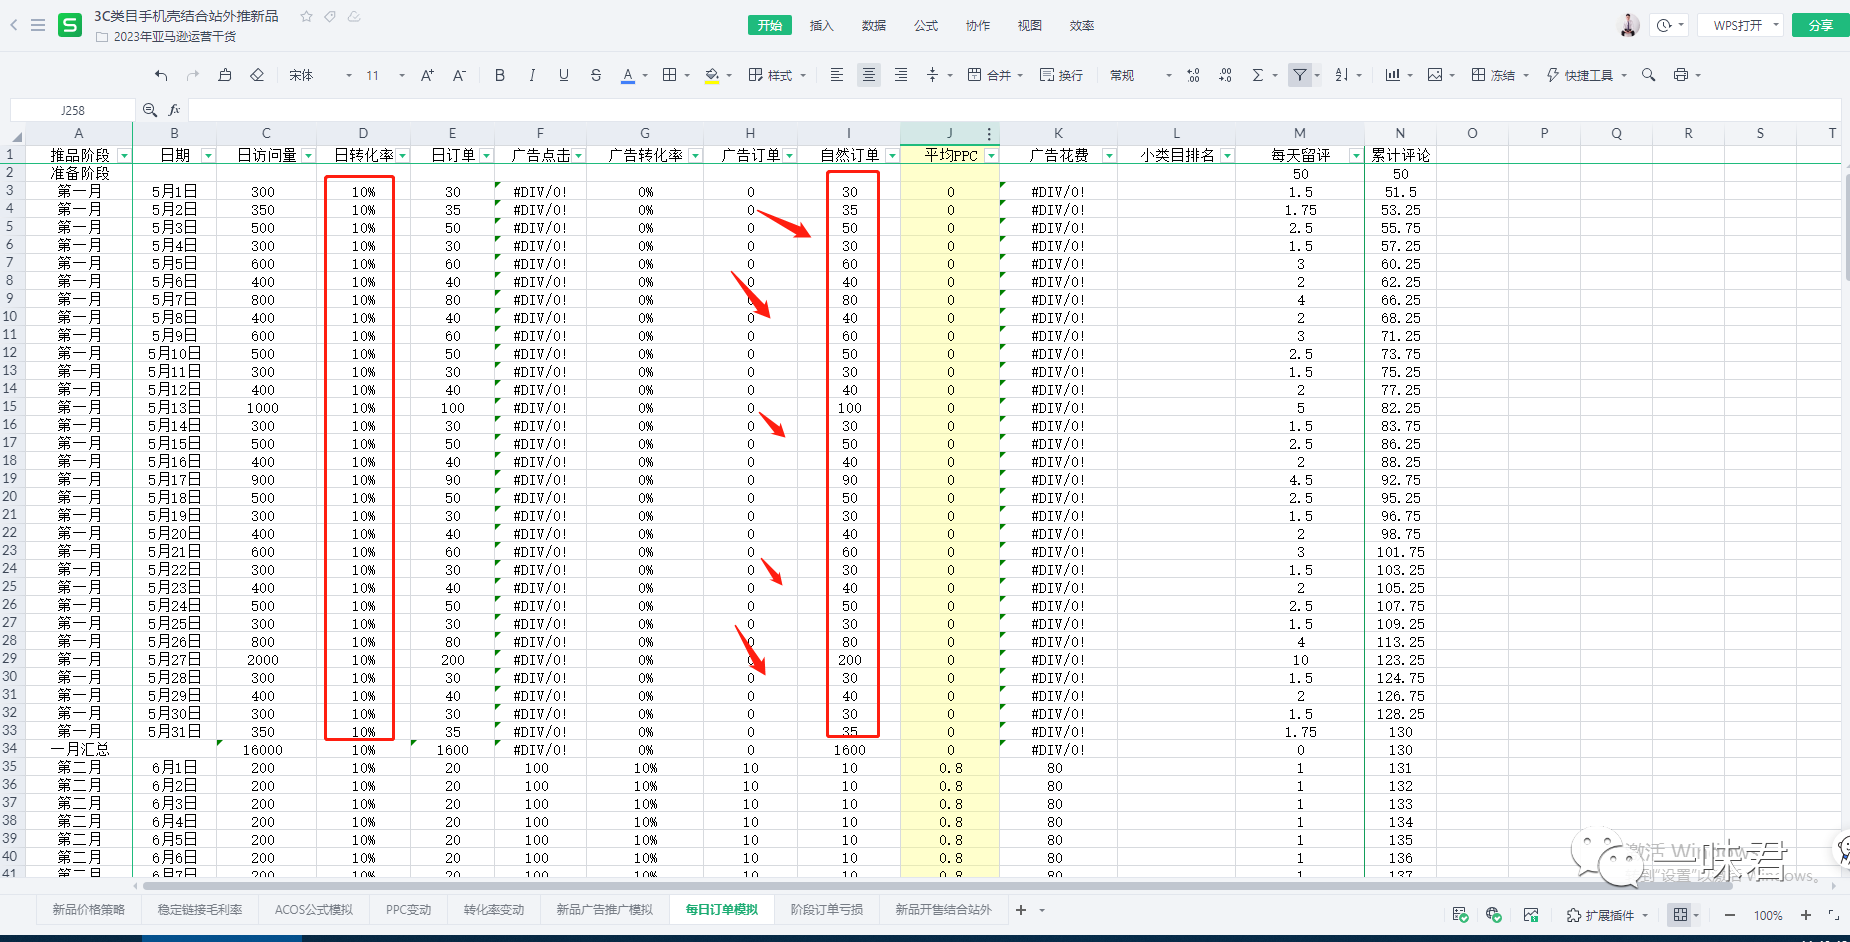The image size is (1850, 942).
Task: Switch to the 开始 ribbon tab
Action: click(x=770, y=25)
